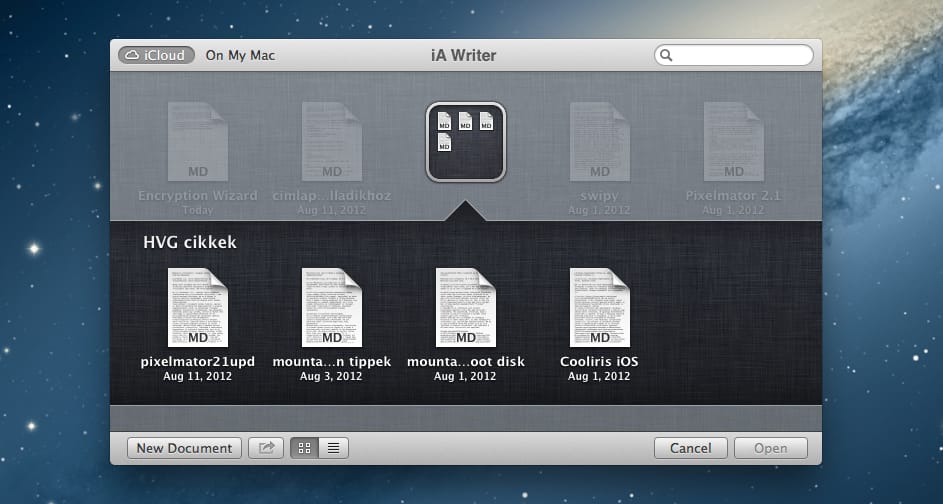Click the pixelmator21upd file name

(x=197, y=361)
